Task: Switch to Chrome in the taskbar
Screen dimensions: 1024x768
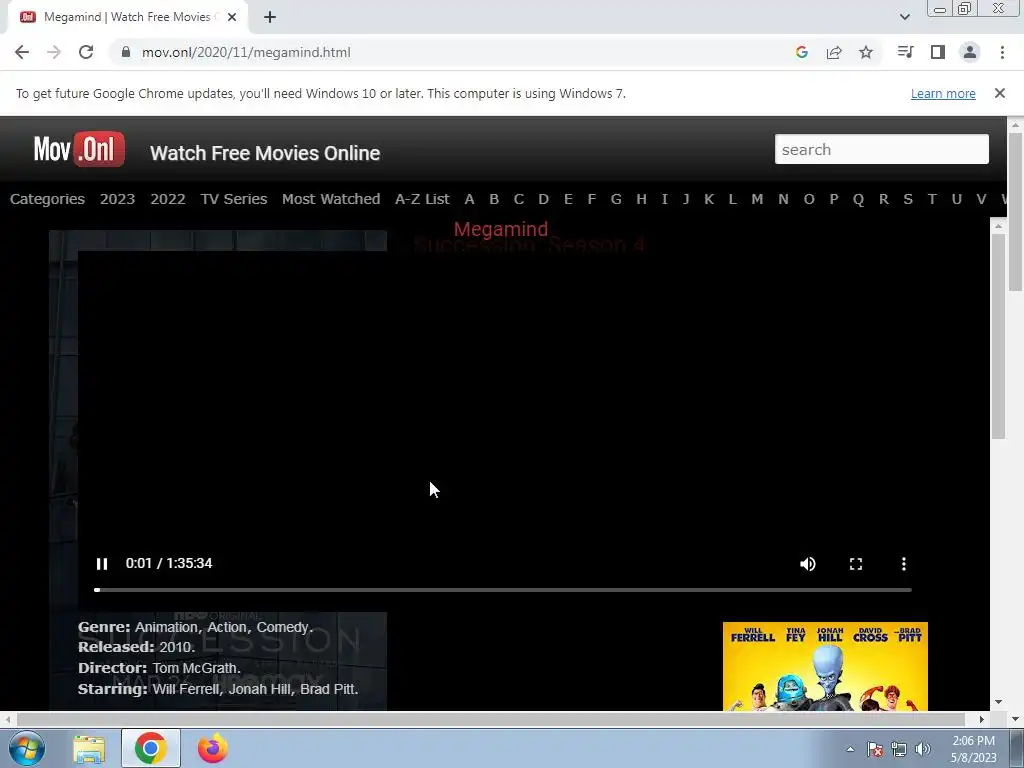Action: coord(151,748)
